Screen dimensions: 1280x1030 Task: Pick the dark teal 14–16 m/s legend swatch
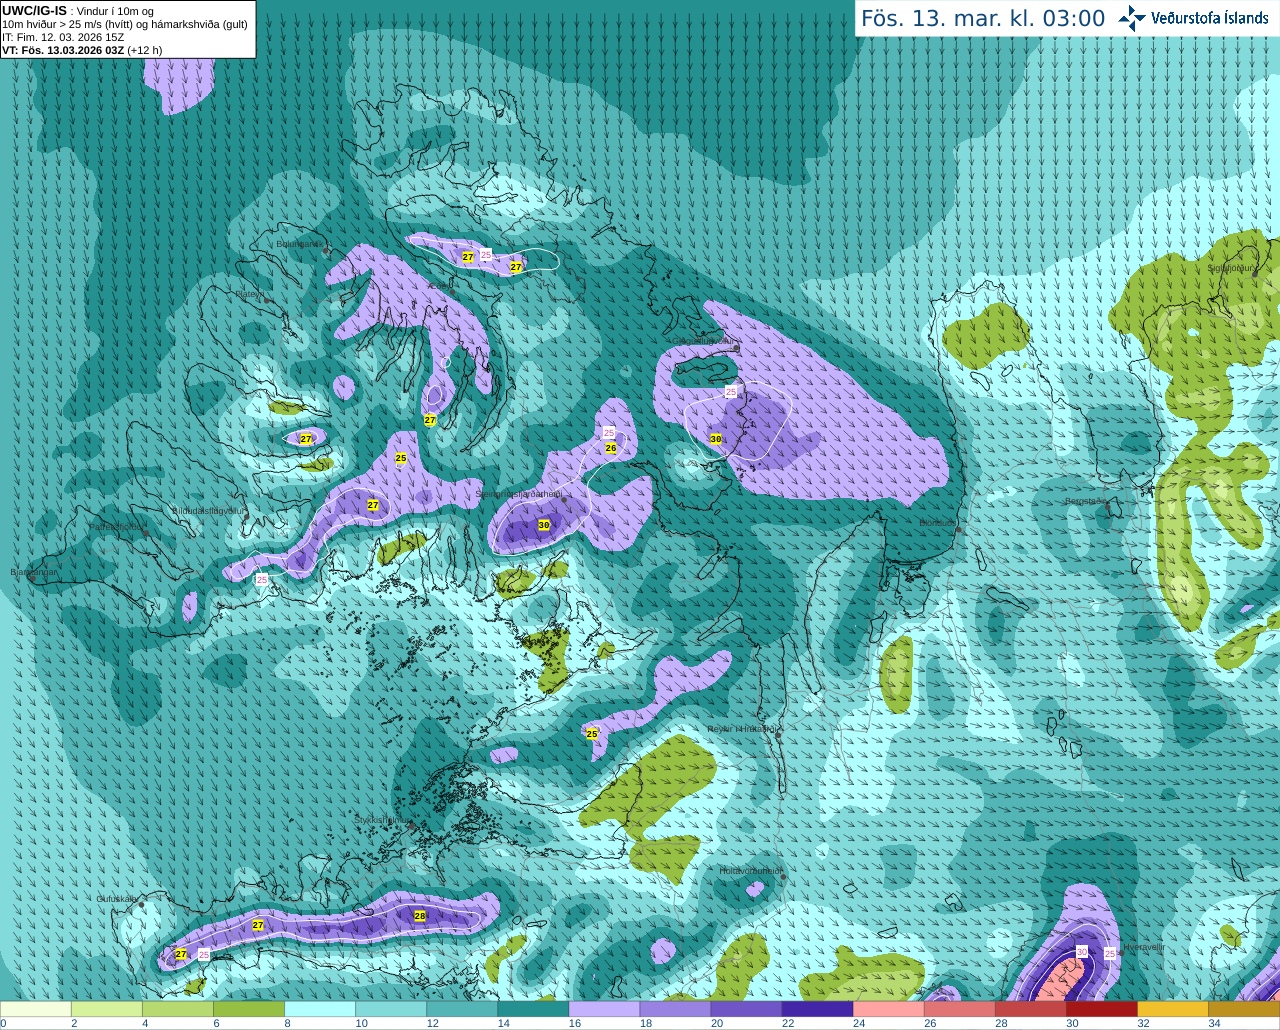coord(533,1009)
